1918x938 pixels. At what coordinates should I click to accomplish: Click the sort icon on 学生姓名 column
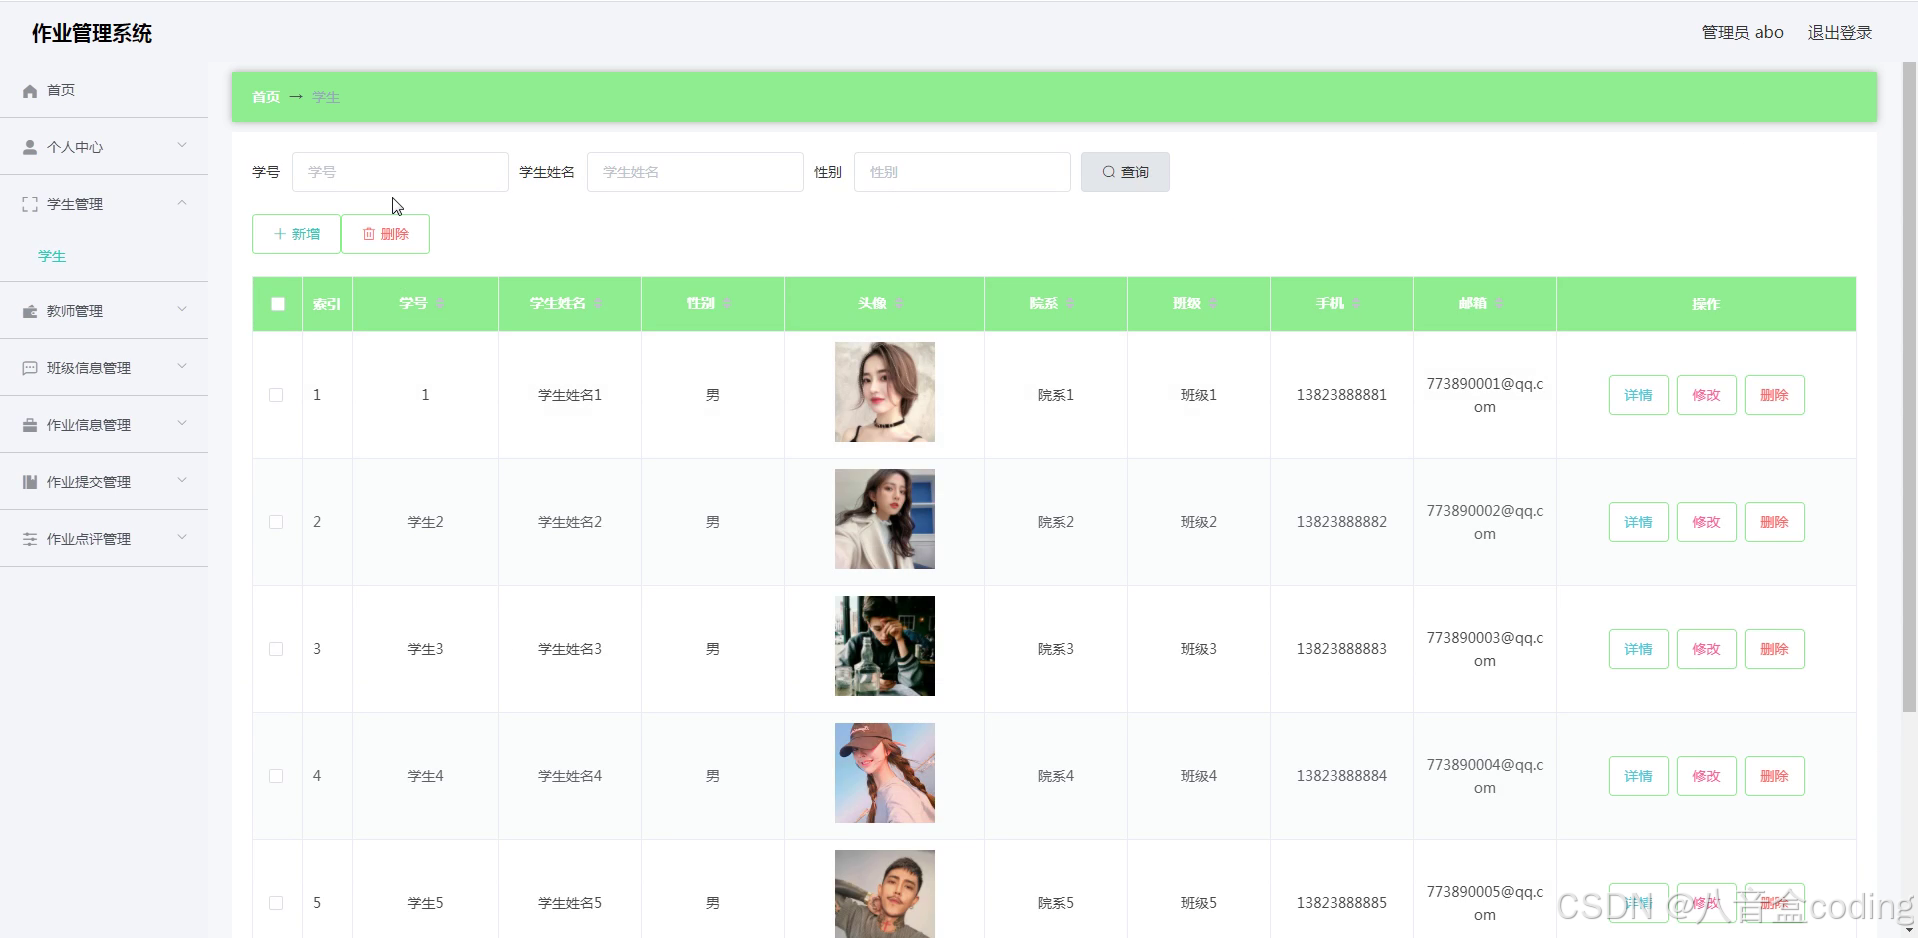click(x=598, y=303)
